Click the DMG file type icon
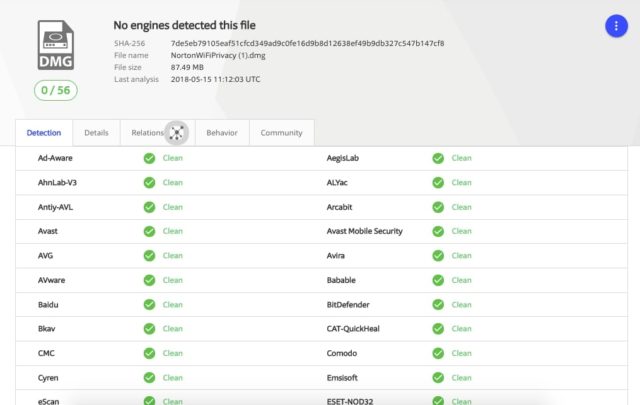This screenshot has height=405, width=640. (56, 45)
